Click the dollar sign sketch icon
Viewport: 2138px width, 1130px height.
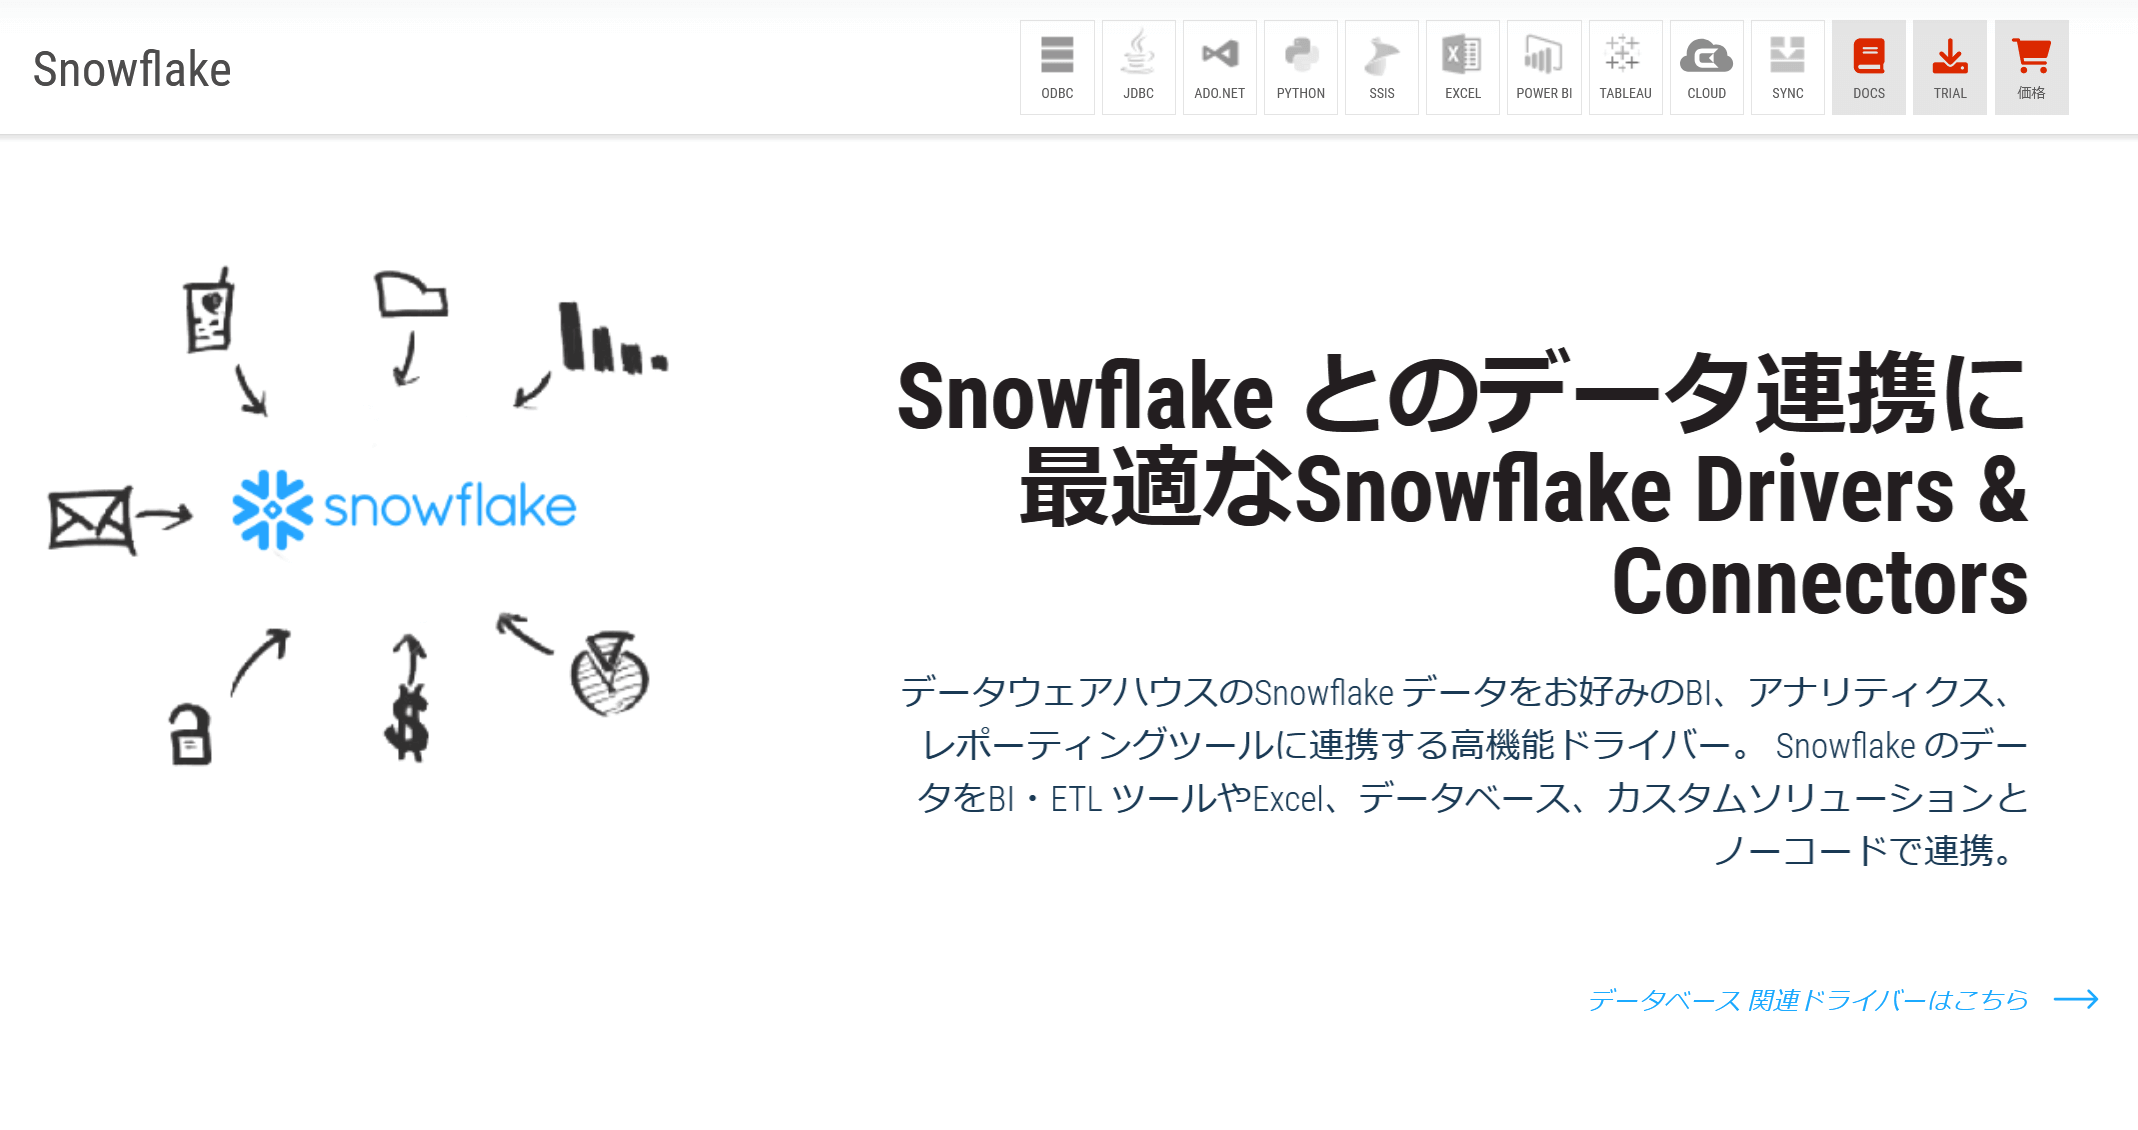pyautogui.click(x=407, y=722)
